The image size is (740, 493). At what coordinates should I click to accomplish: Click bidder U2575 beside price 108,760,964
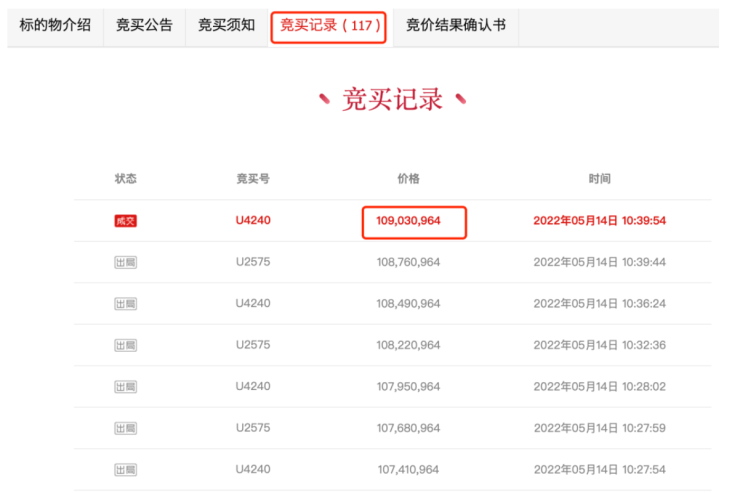pyautogui.click(x=253, y=262)
